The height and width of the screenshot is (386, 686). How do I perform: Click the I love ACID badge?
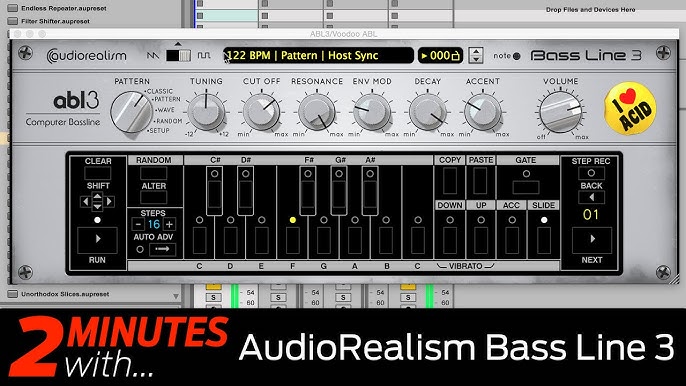pyautogui.click(x=630, y=109)
